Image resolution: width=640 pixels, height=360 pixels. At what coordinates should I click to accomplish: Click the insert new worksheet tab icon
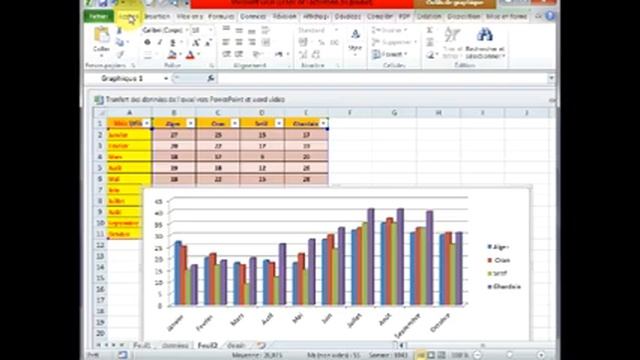point(261,346)
